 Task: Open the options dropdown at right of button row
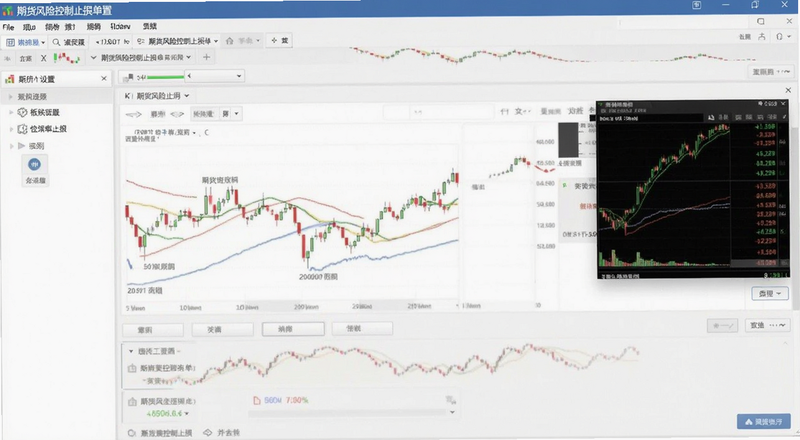point(768,325)
